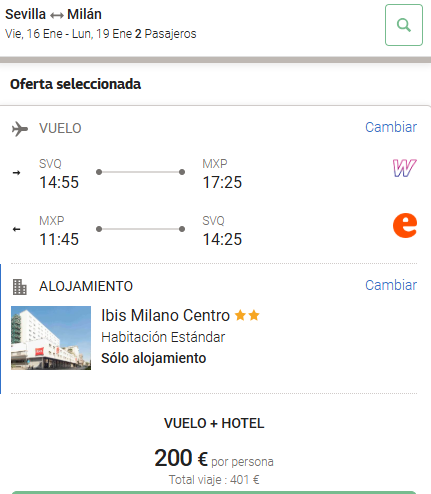Select the Ibis Milano Centro hotel name

[x=165, y=315]
